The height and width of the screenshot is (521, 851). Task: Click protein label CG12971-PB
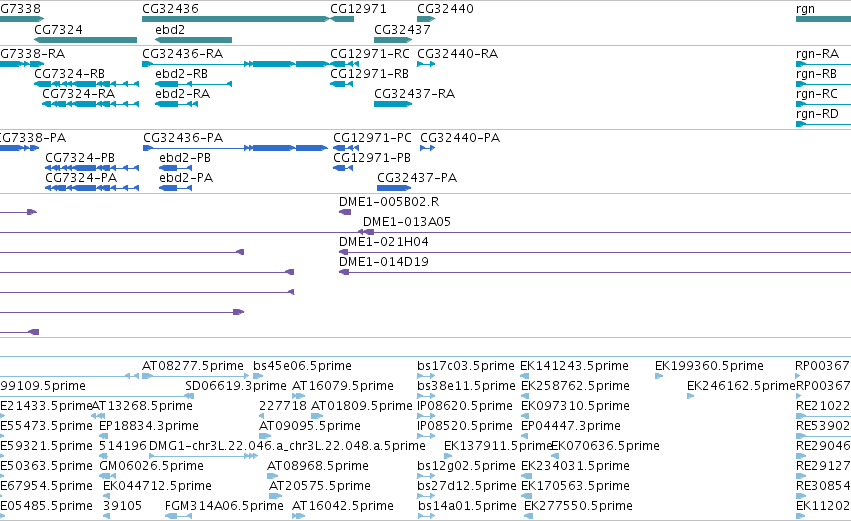(x=372, y=158)
